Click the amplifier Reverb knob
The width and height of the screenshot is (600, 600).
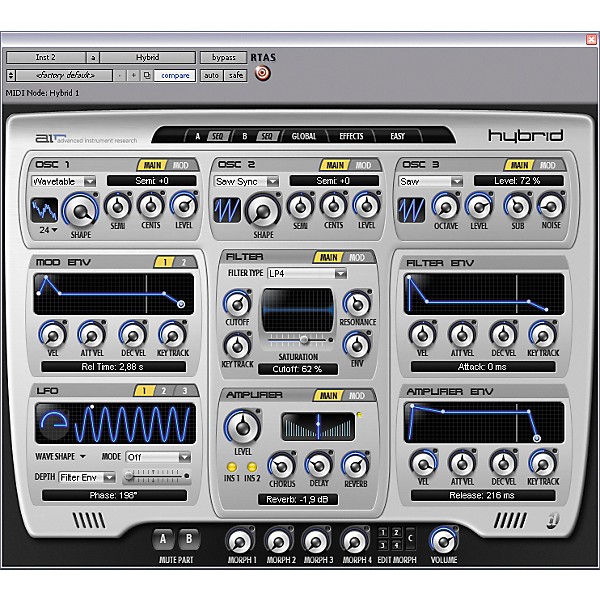[355, 464]
